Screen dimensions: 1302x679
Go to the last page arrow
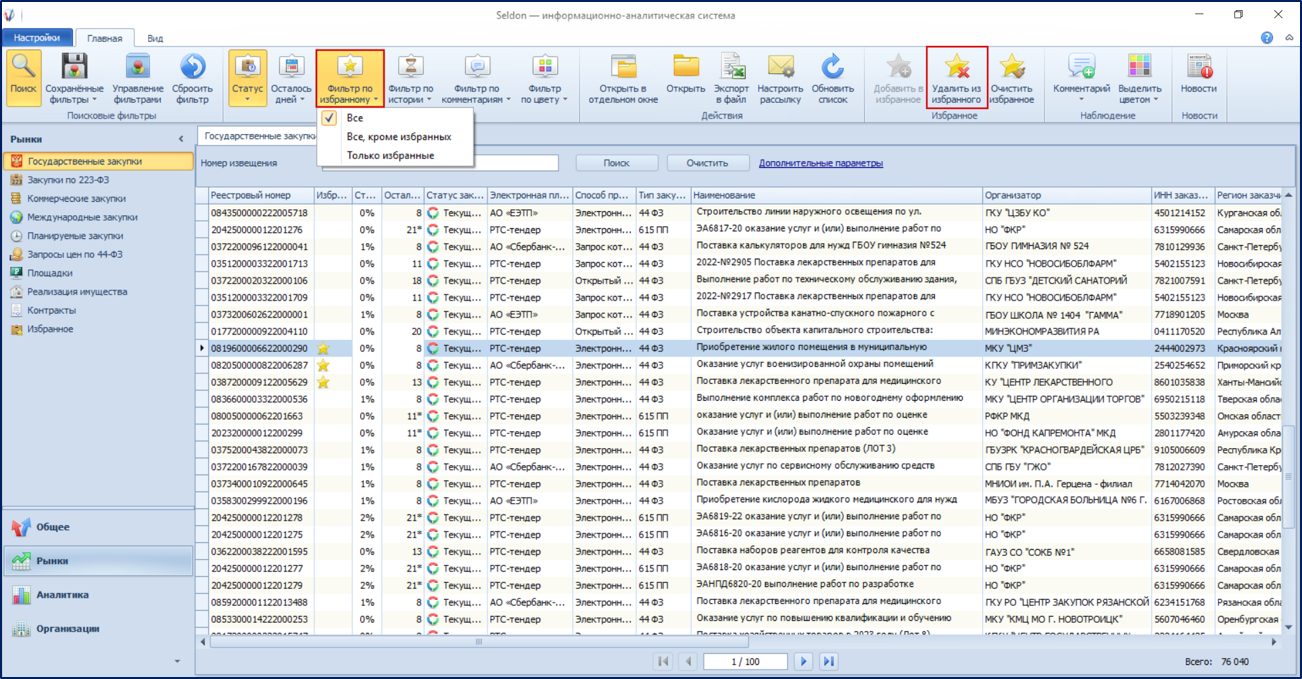[828, 661]
